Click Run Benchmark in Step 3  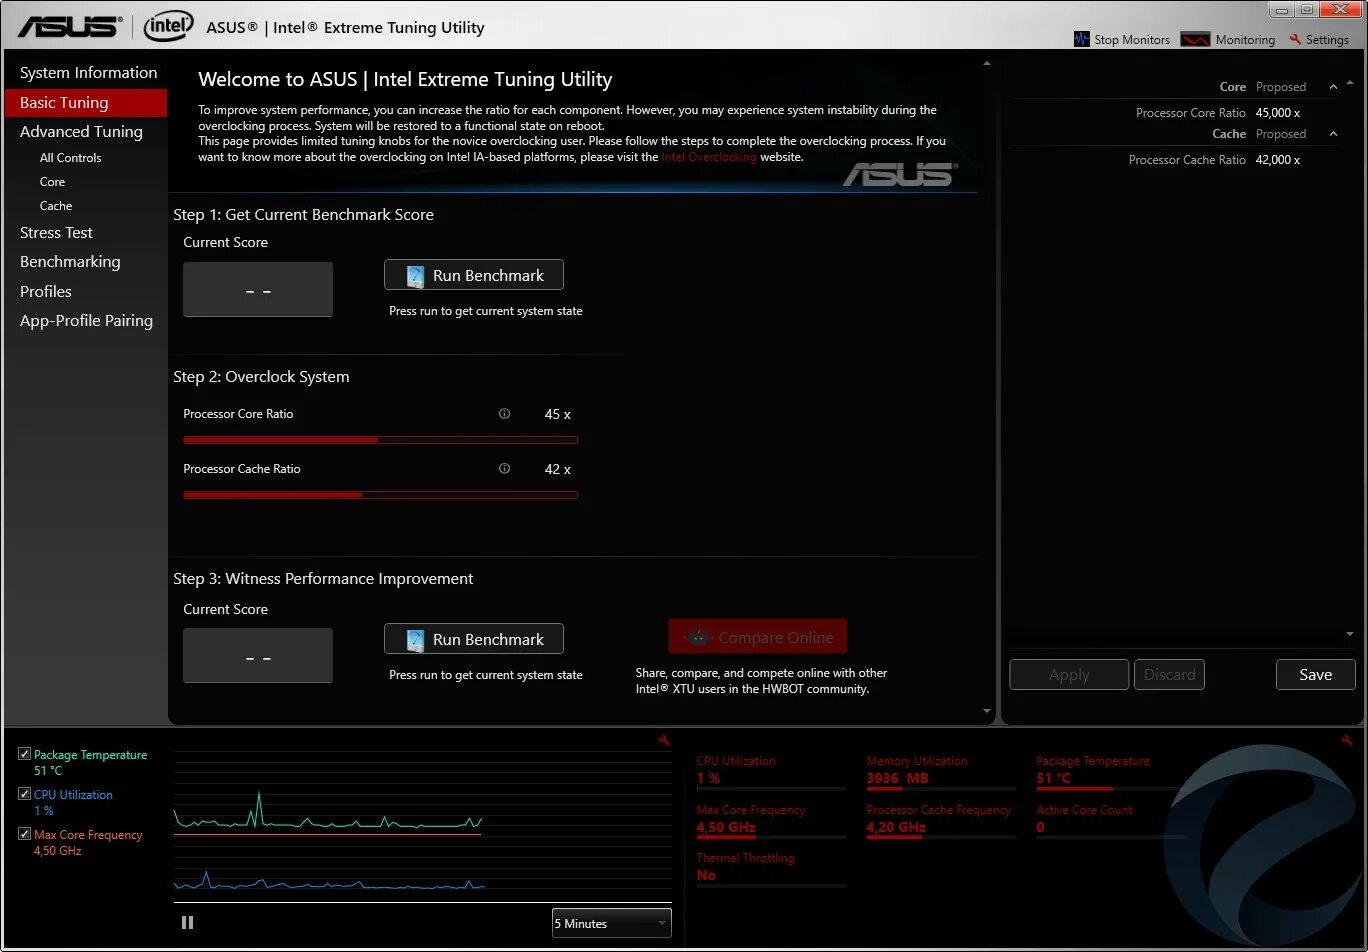click(x=474, y=639)
